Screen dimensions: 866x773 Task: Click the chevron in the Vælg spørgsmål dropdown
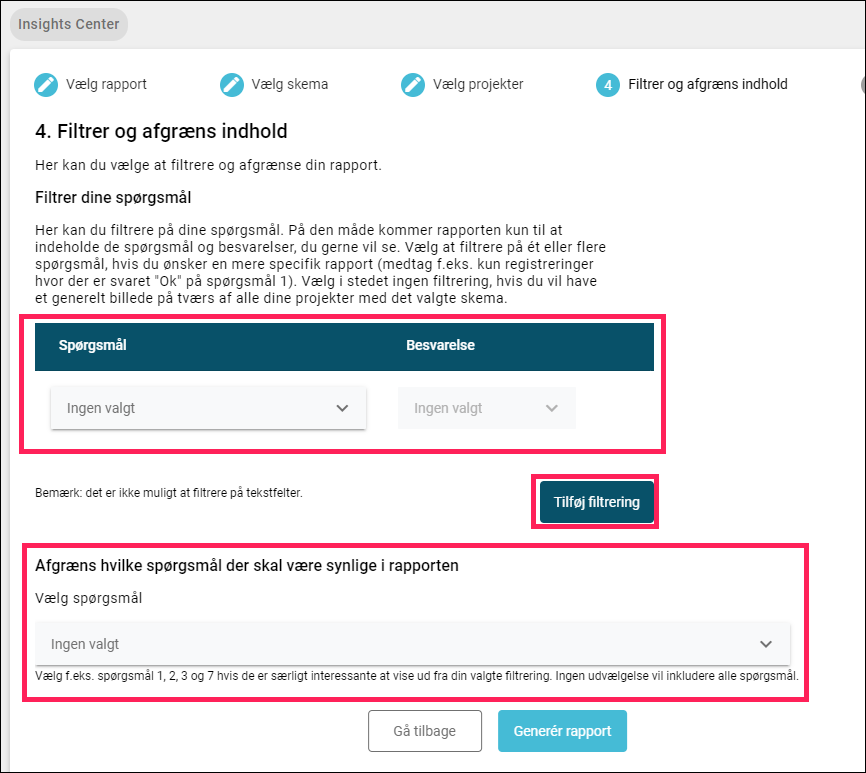coord(766,644)
